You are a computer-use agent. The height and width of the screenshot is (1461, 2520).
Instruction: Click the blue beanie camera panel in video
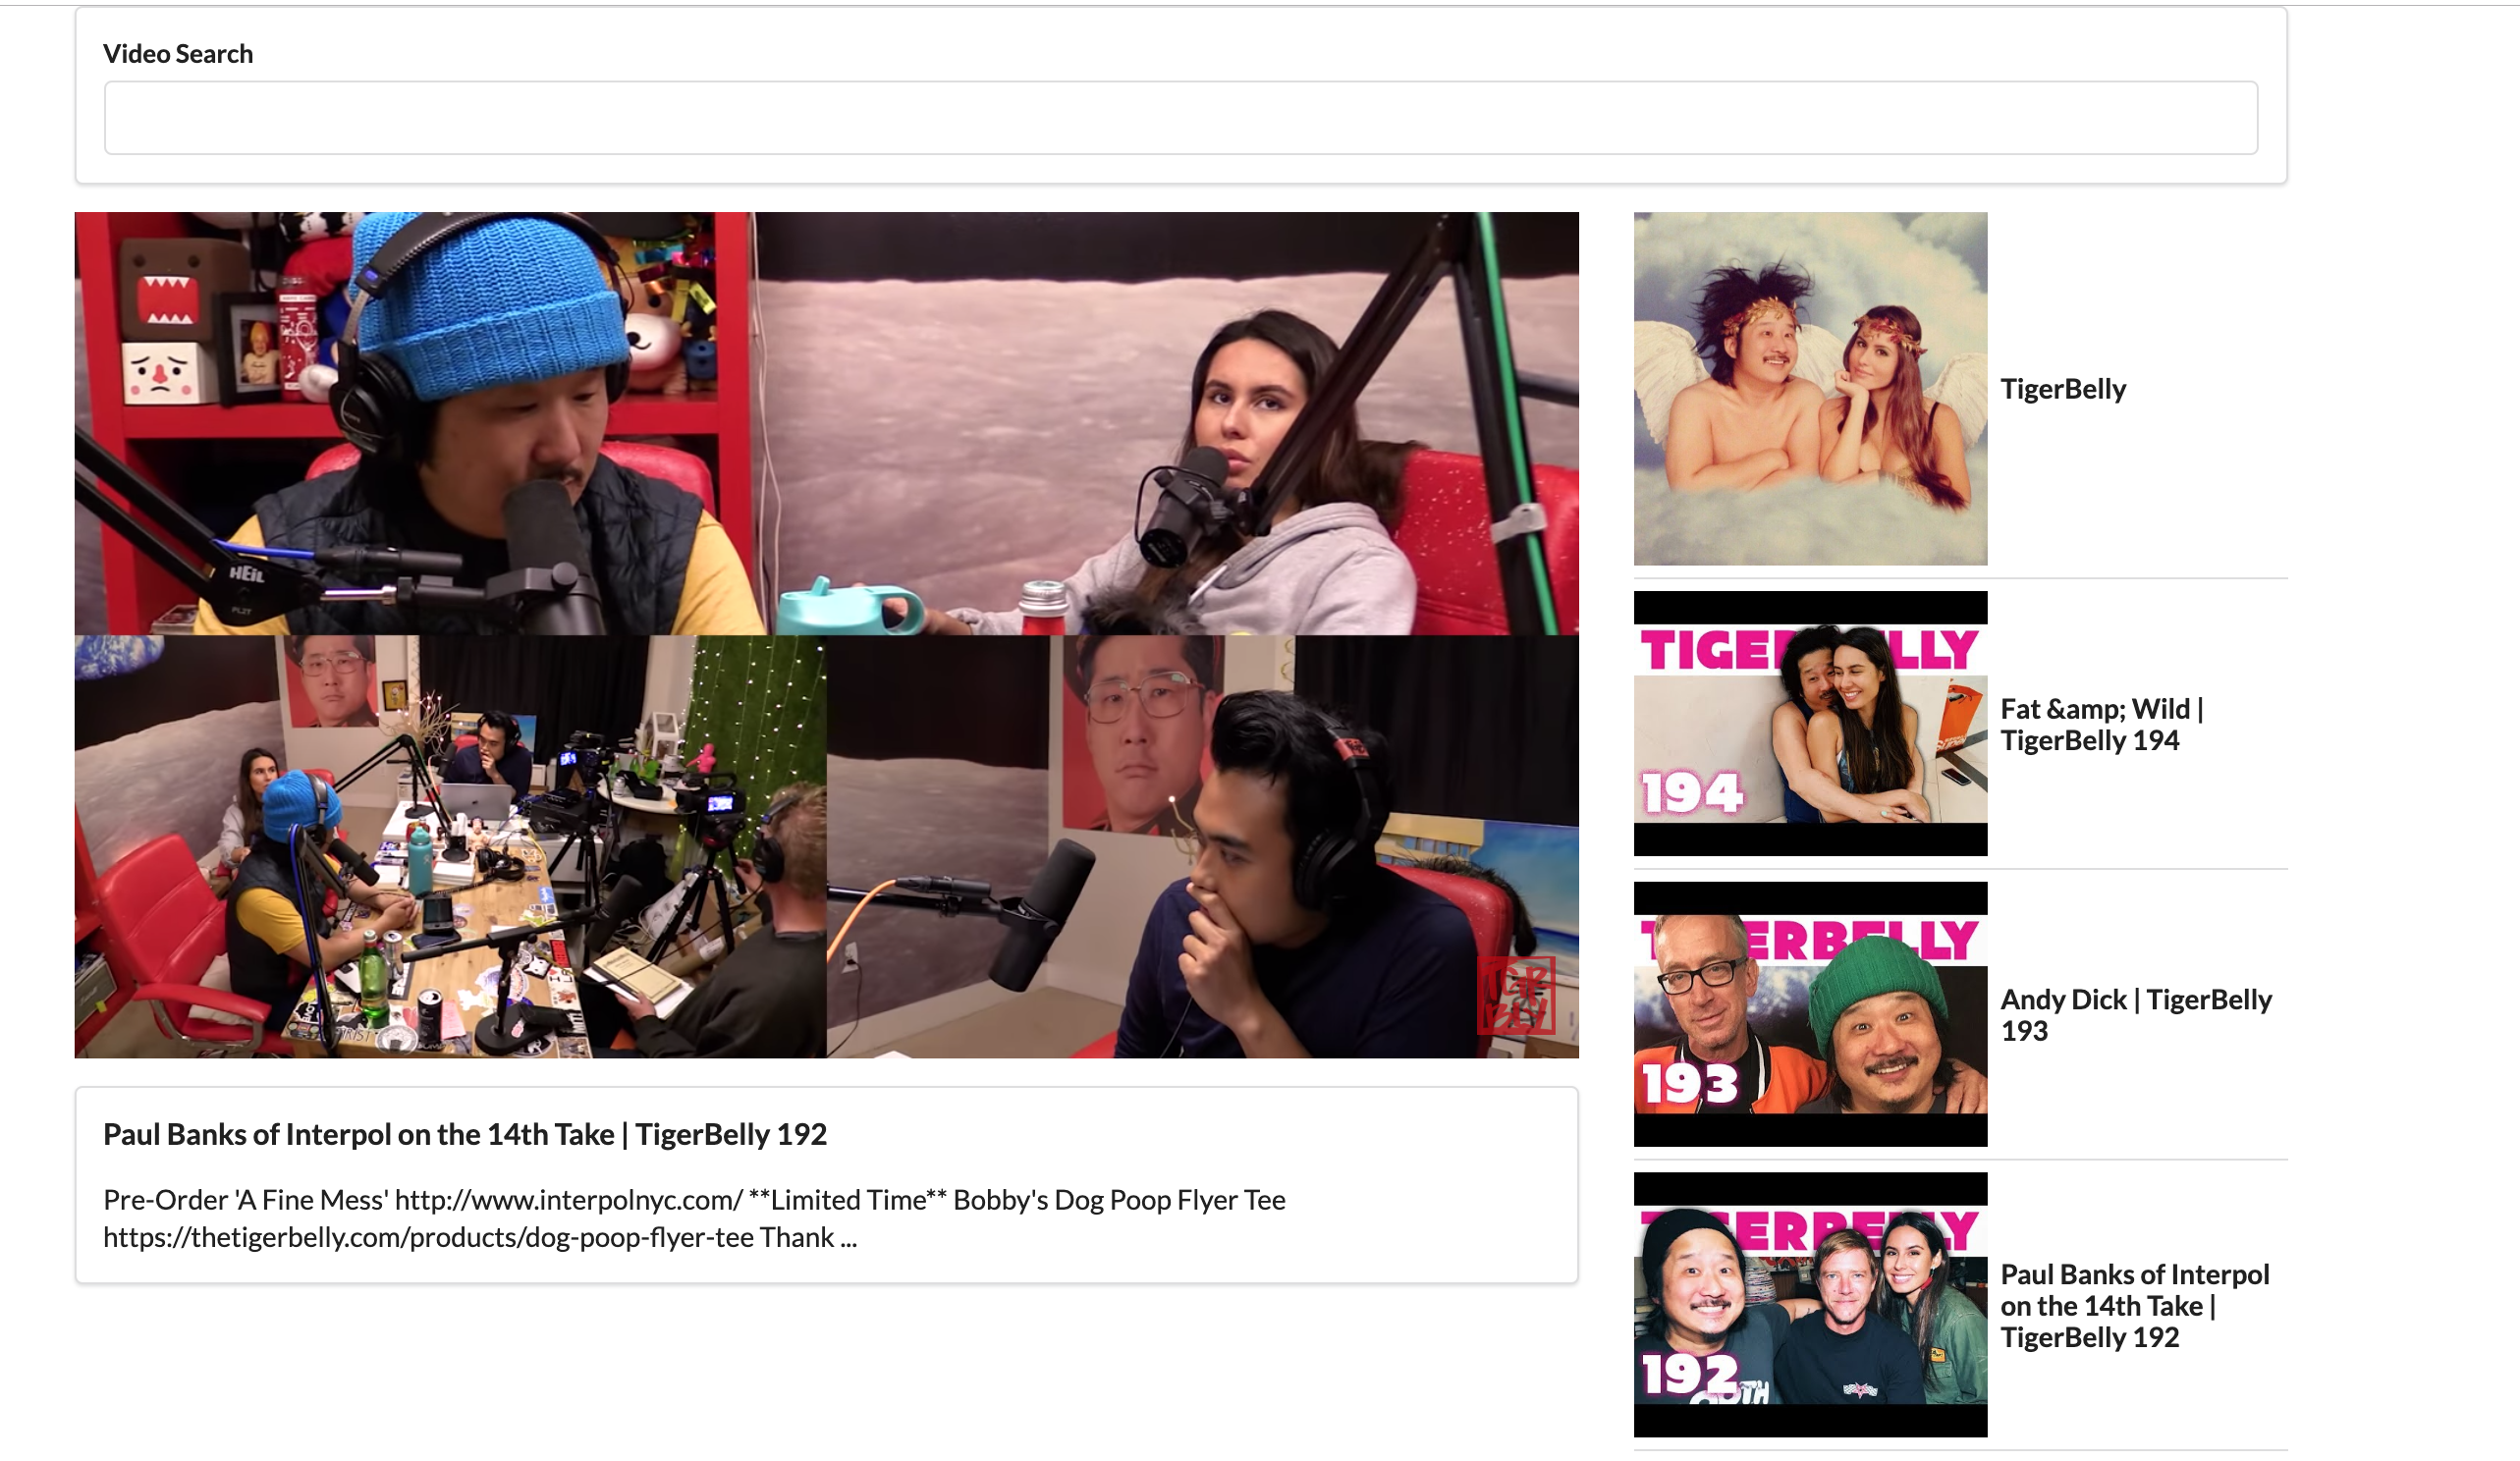tap(415, 423)
